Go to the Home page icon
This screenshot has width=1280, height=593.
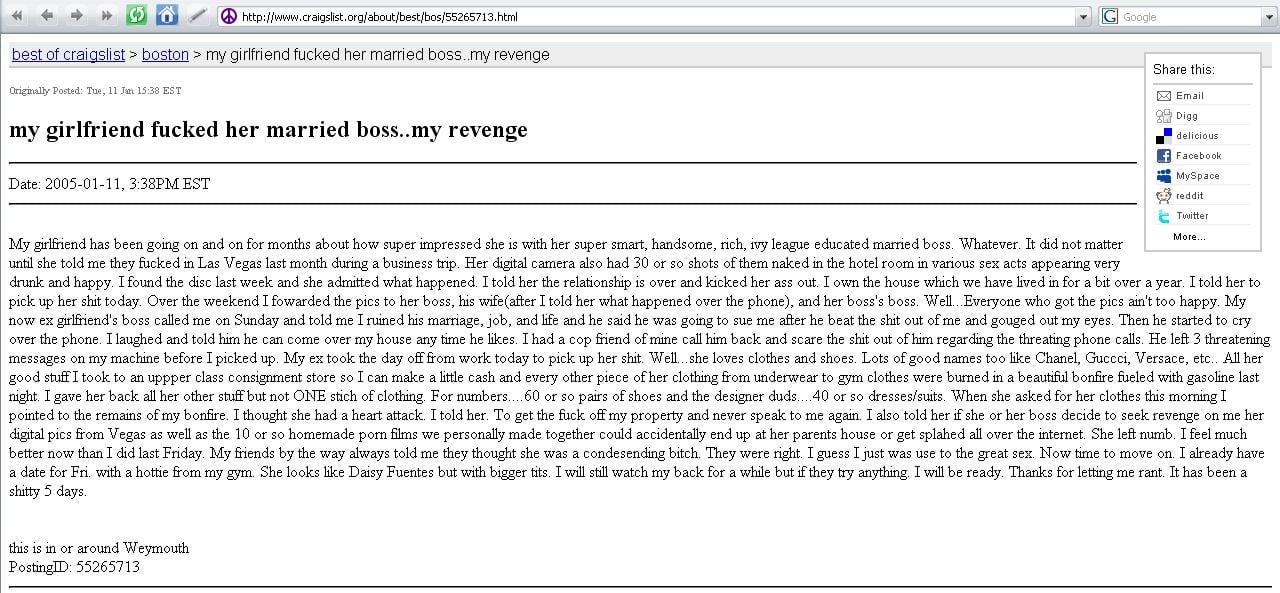(x=167, y=16)
